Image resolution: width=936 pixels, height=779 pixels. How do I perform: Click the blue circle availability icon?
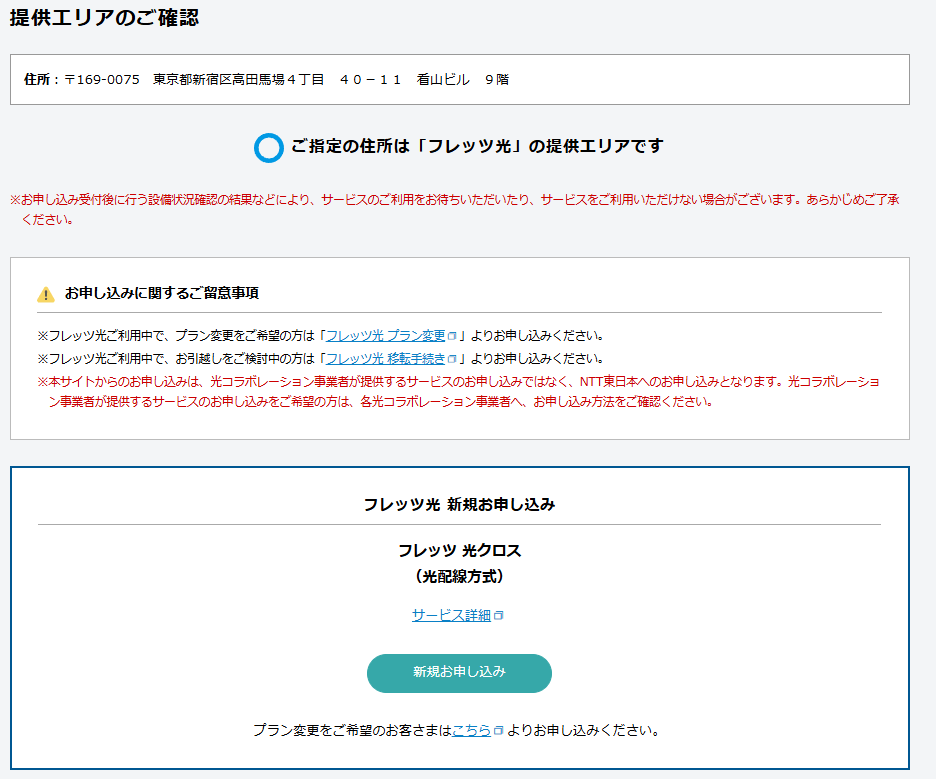tap(269, 147)
